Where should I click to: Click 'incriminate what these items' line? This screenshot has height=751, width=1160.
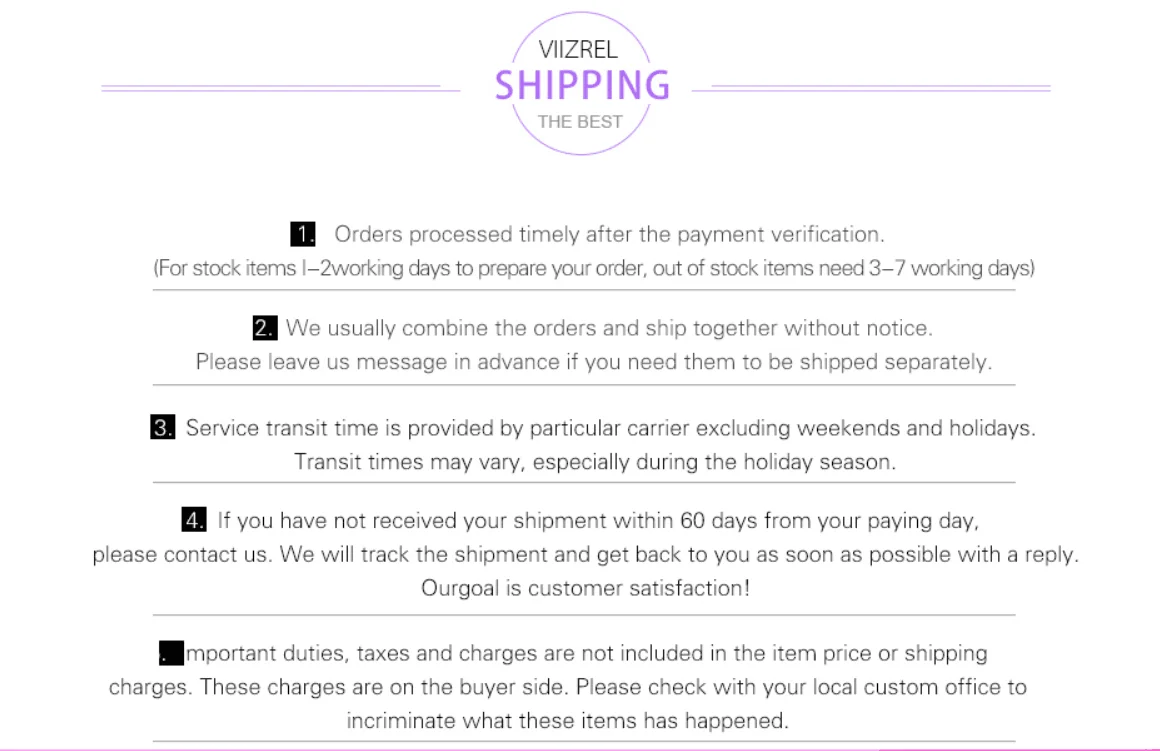coord(567,720)
